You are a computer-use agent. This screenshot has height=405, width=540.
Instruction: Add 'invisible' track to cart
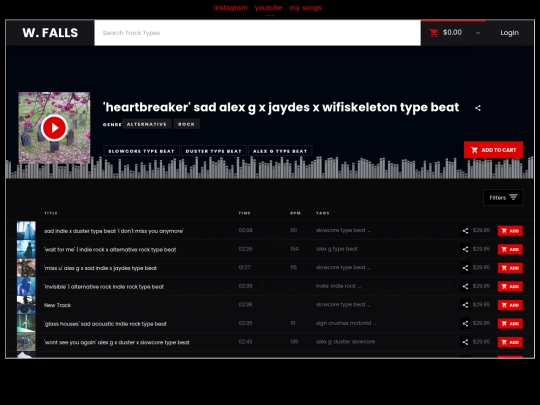point(510,286)
